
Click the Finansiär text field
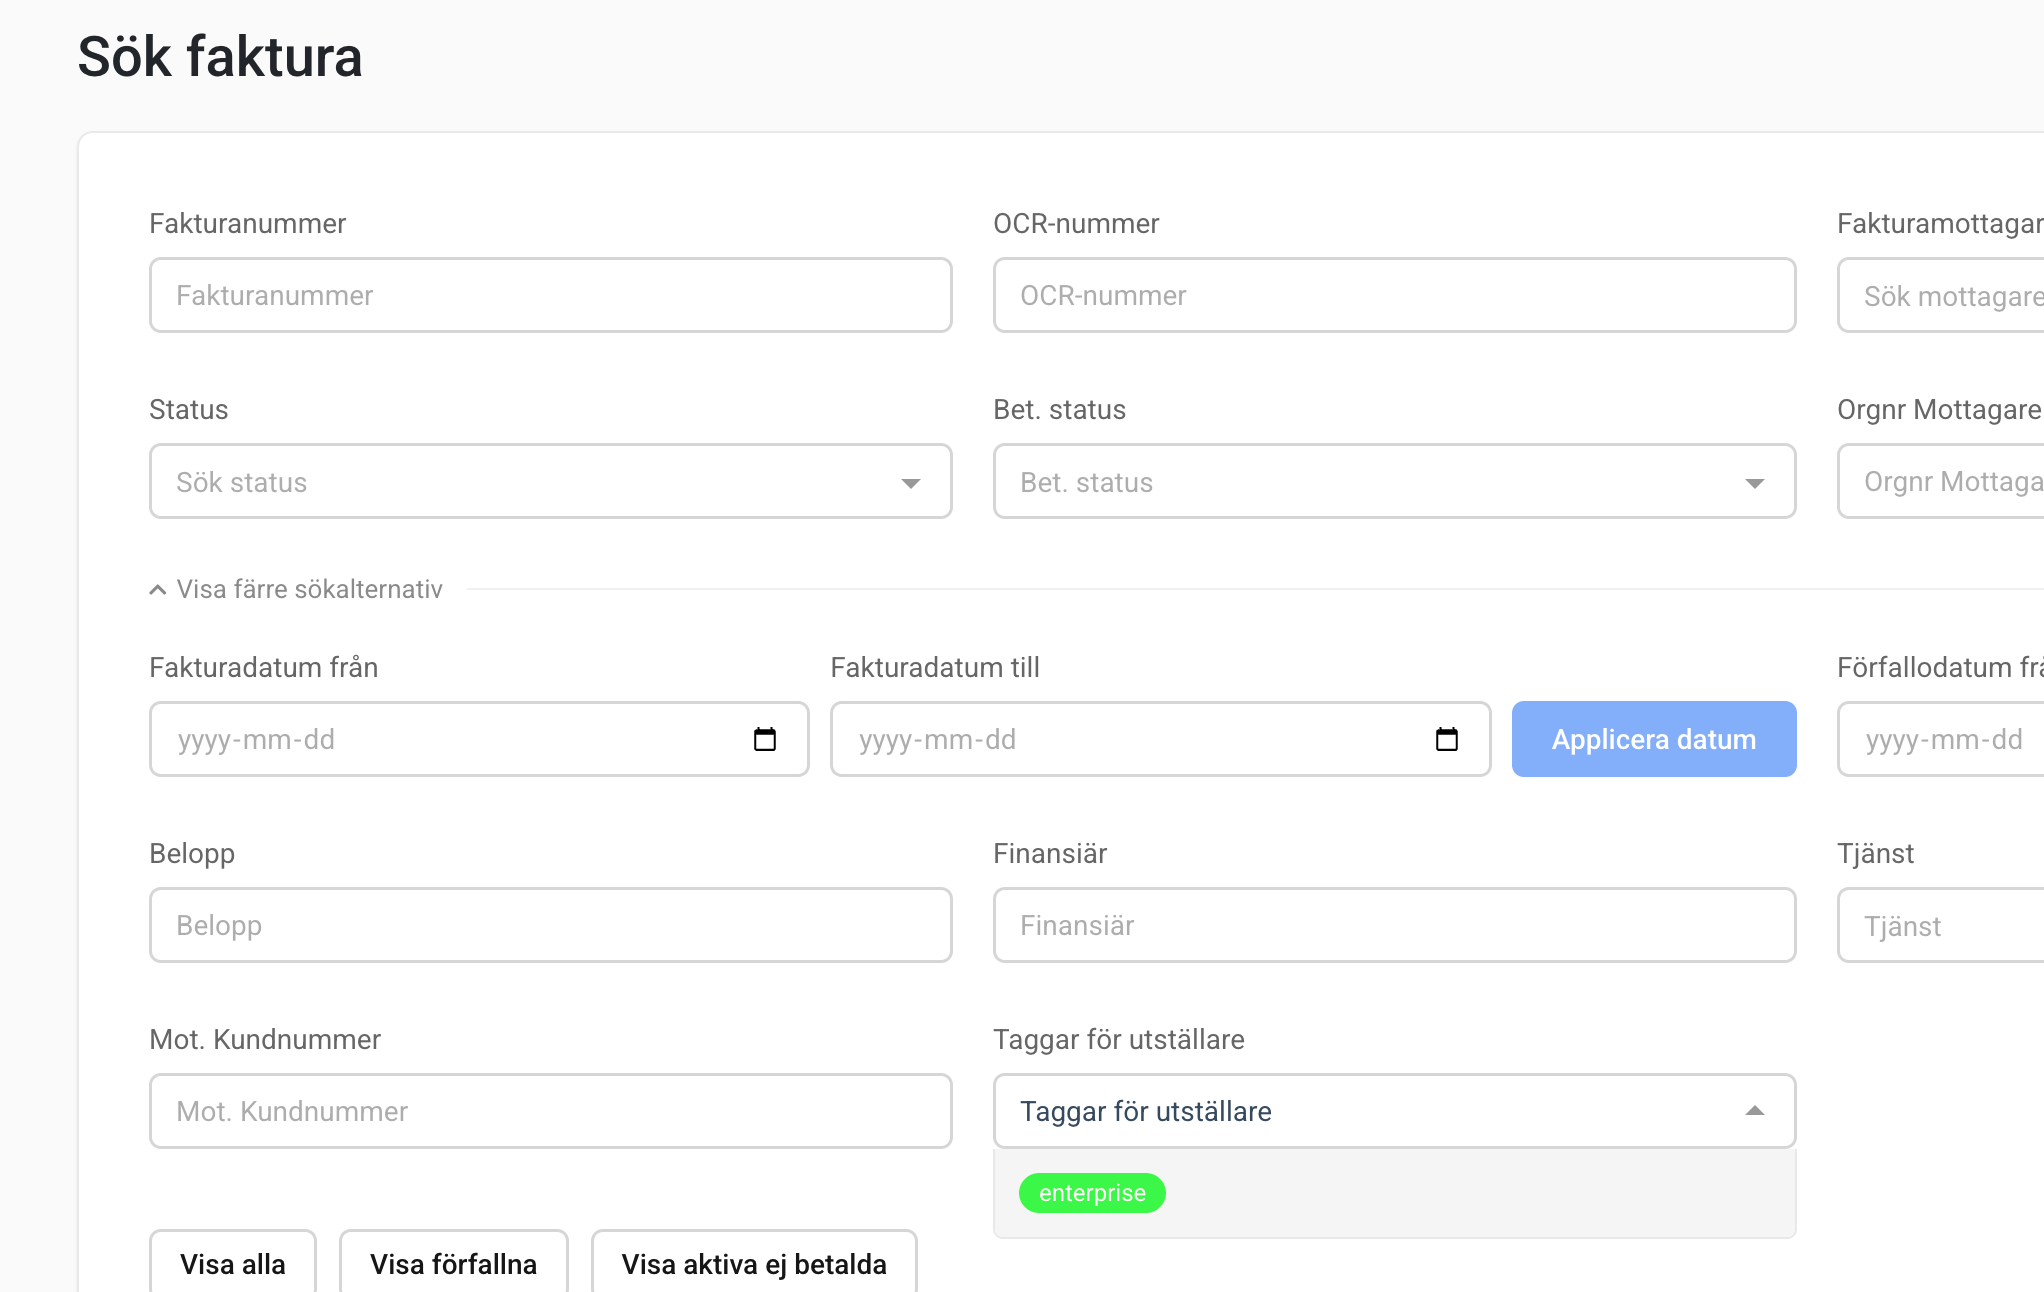click(x=1394, y=925)
